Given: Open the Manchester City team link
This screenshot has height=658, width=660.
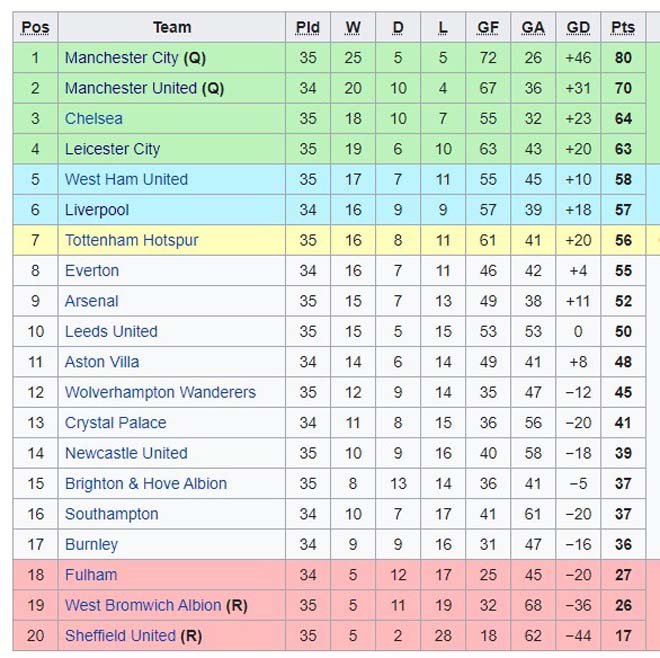Looking at the screenshot, I should 122,58.
